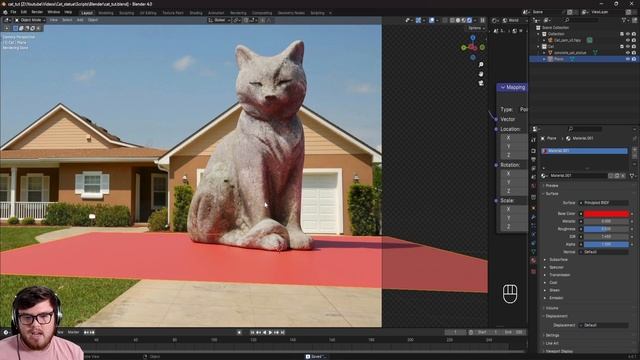The height and width of the screenshot is (360, 640).
Task: Select the Material.001 slot in material list
Action: pyautogui.click(x=584, y=151)
